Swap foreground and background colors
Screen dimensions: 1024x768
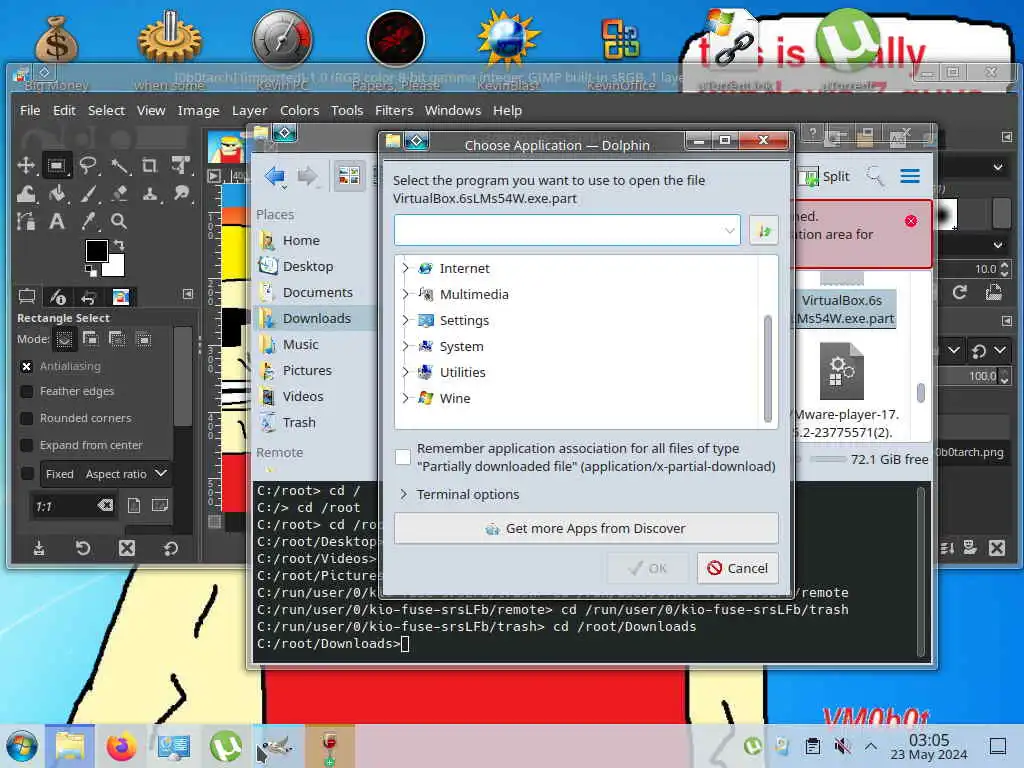pos(119,245)
